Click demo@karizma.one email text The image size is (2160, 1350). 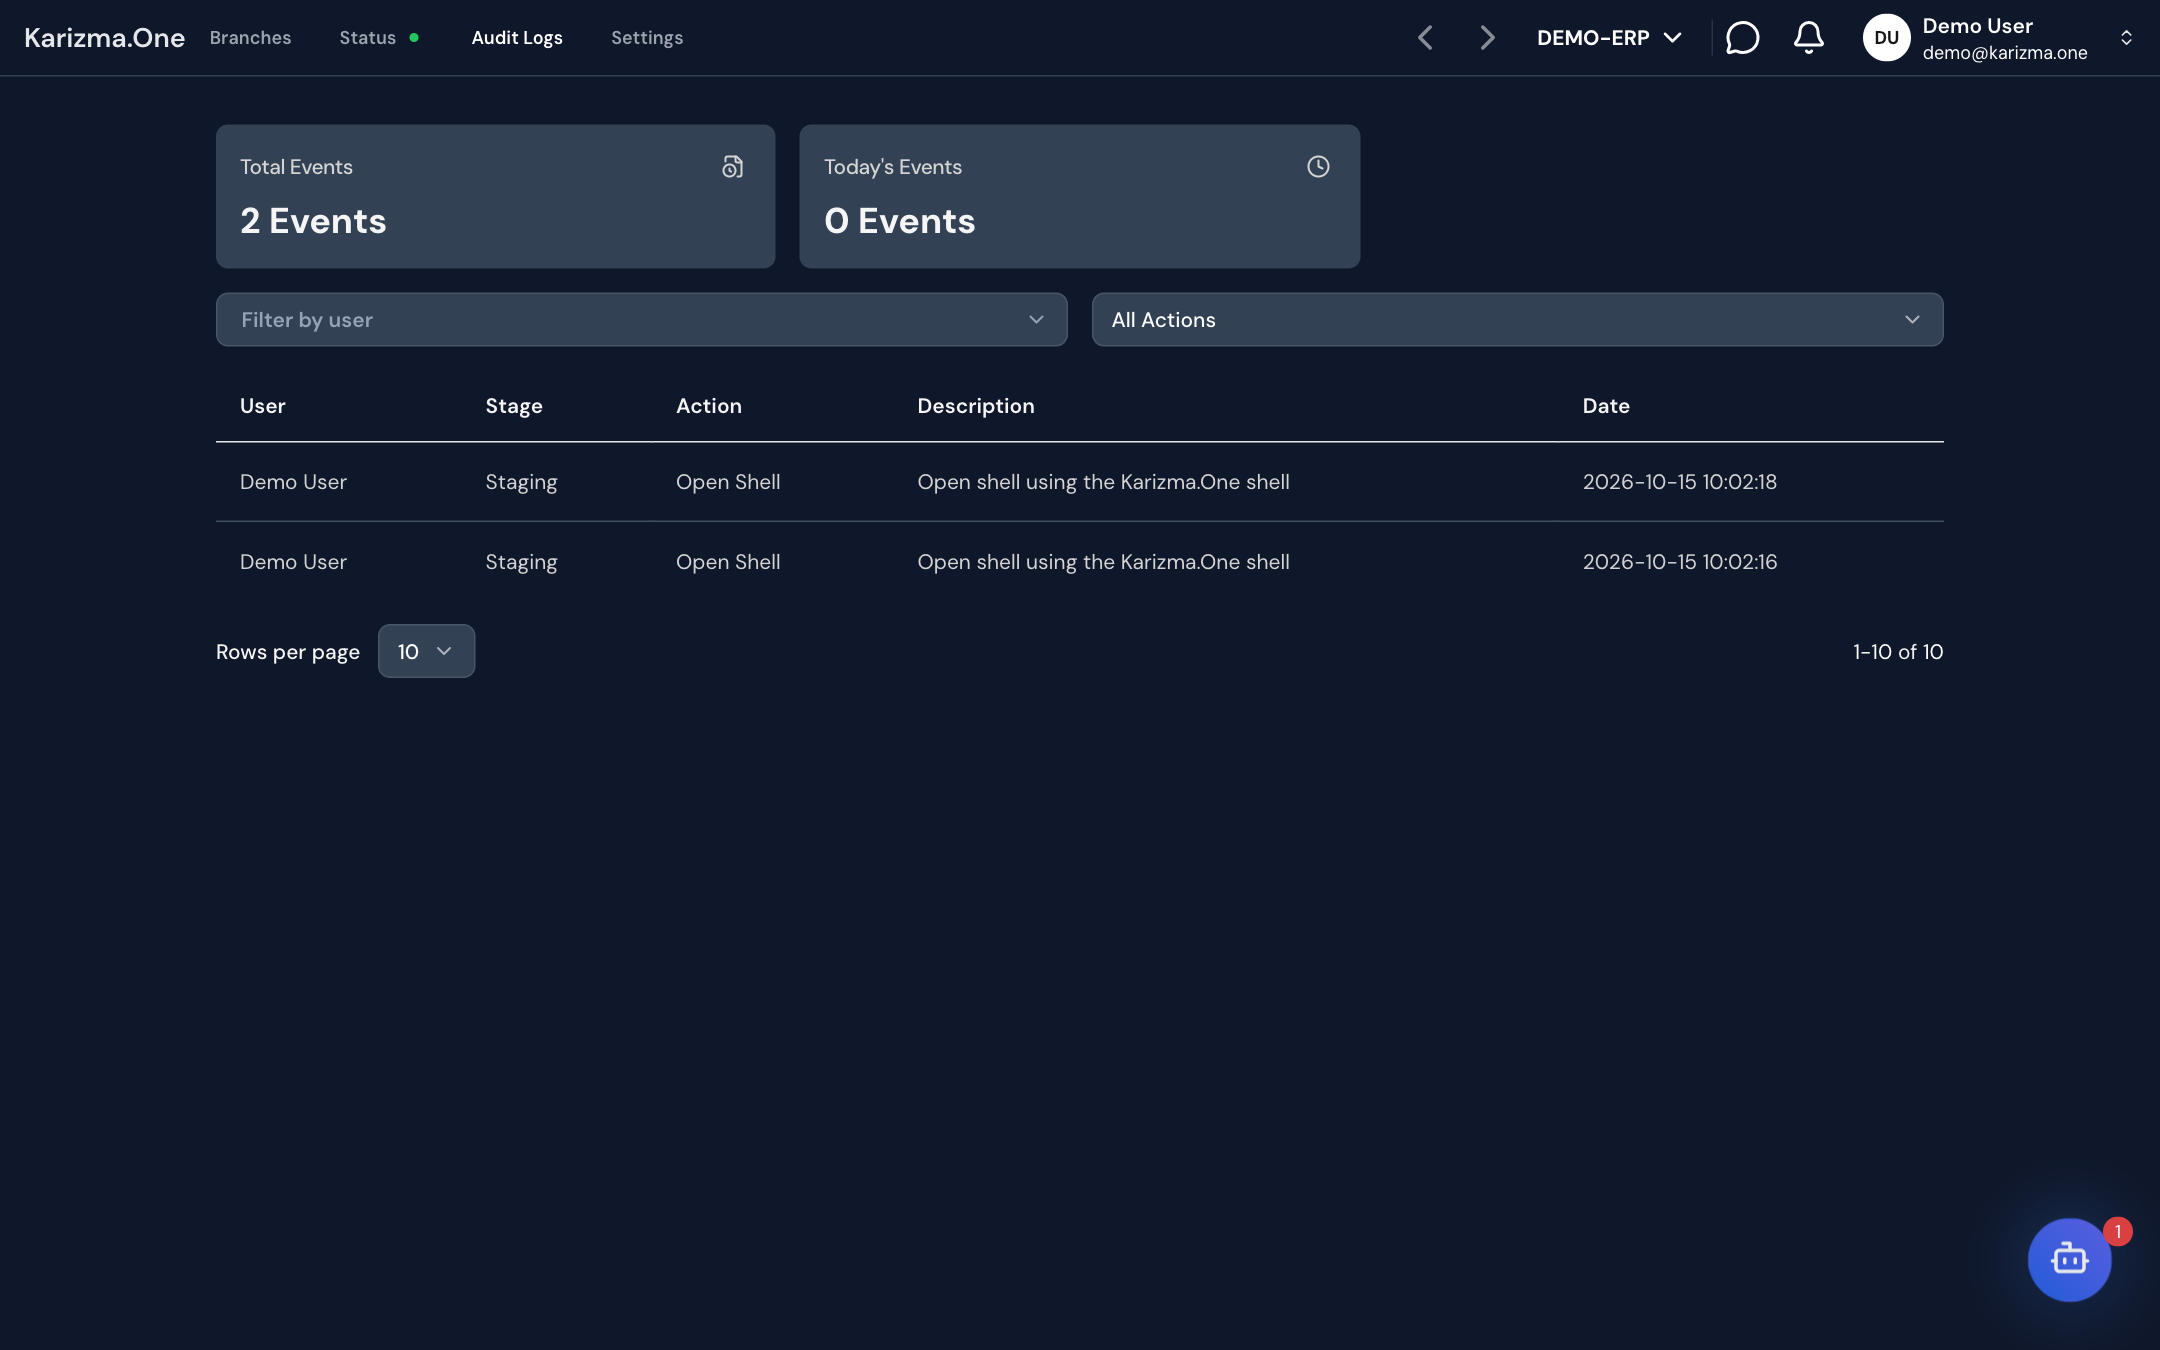click(2004, 52)
